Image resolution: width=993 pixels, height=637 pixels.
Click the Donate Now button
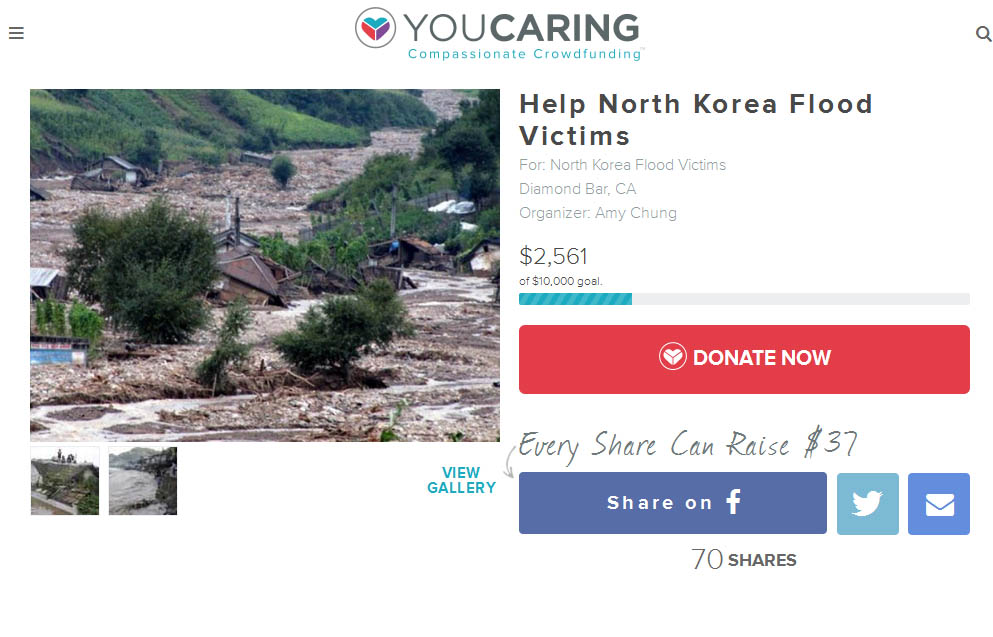744,360
